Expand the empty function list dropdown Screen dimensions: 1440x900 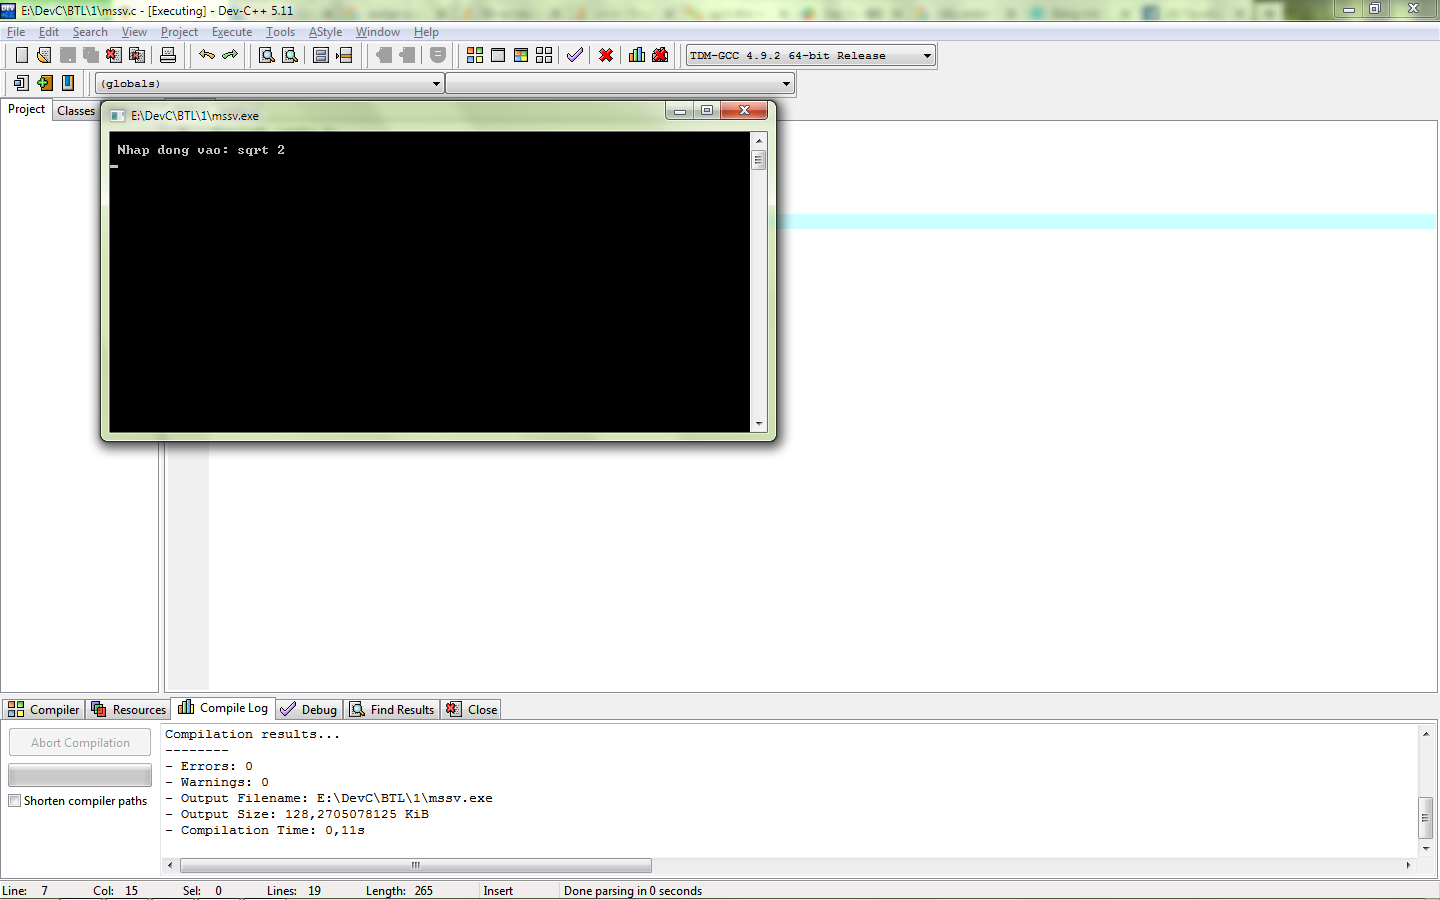[x=786, y=84]
